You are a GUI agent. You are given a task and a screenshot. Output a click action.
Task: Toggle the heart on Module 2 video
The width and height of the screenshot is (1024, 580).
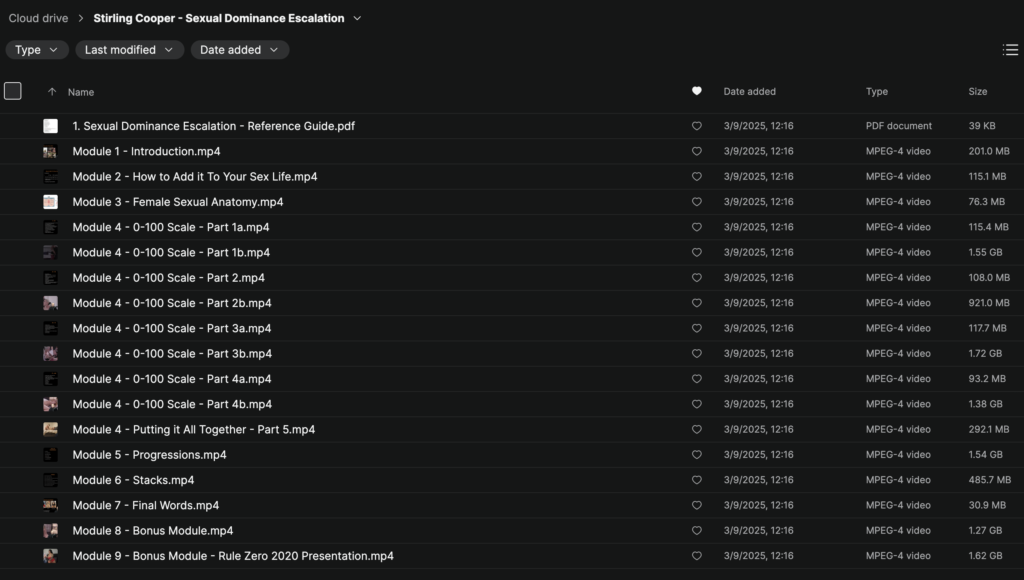(696, 176)
